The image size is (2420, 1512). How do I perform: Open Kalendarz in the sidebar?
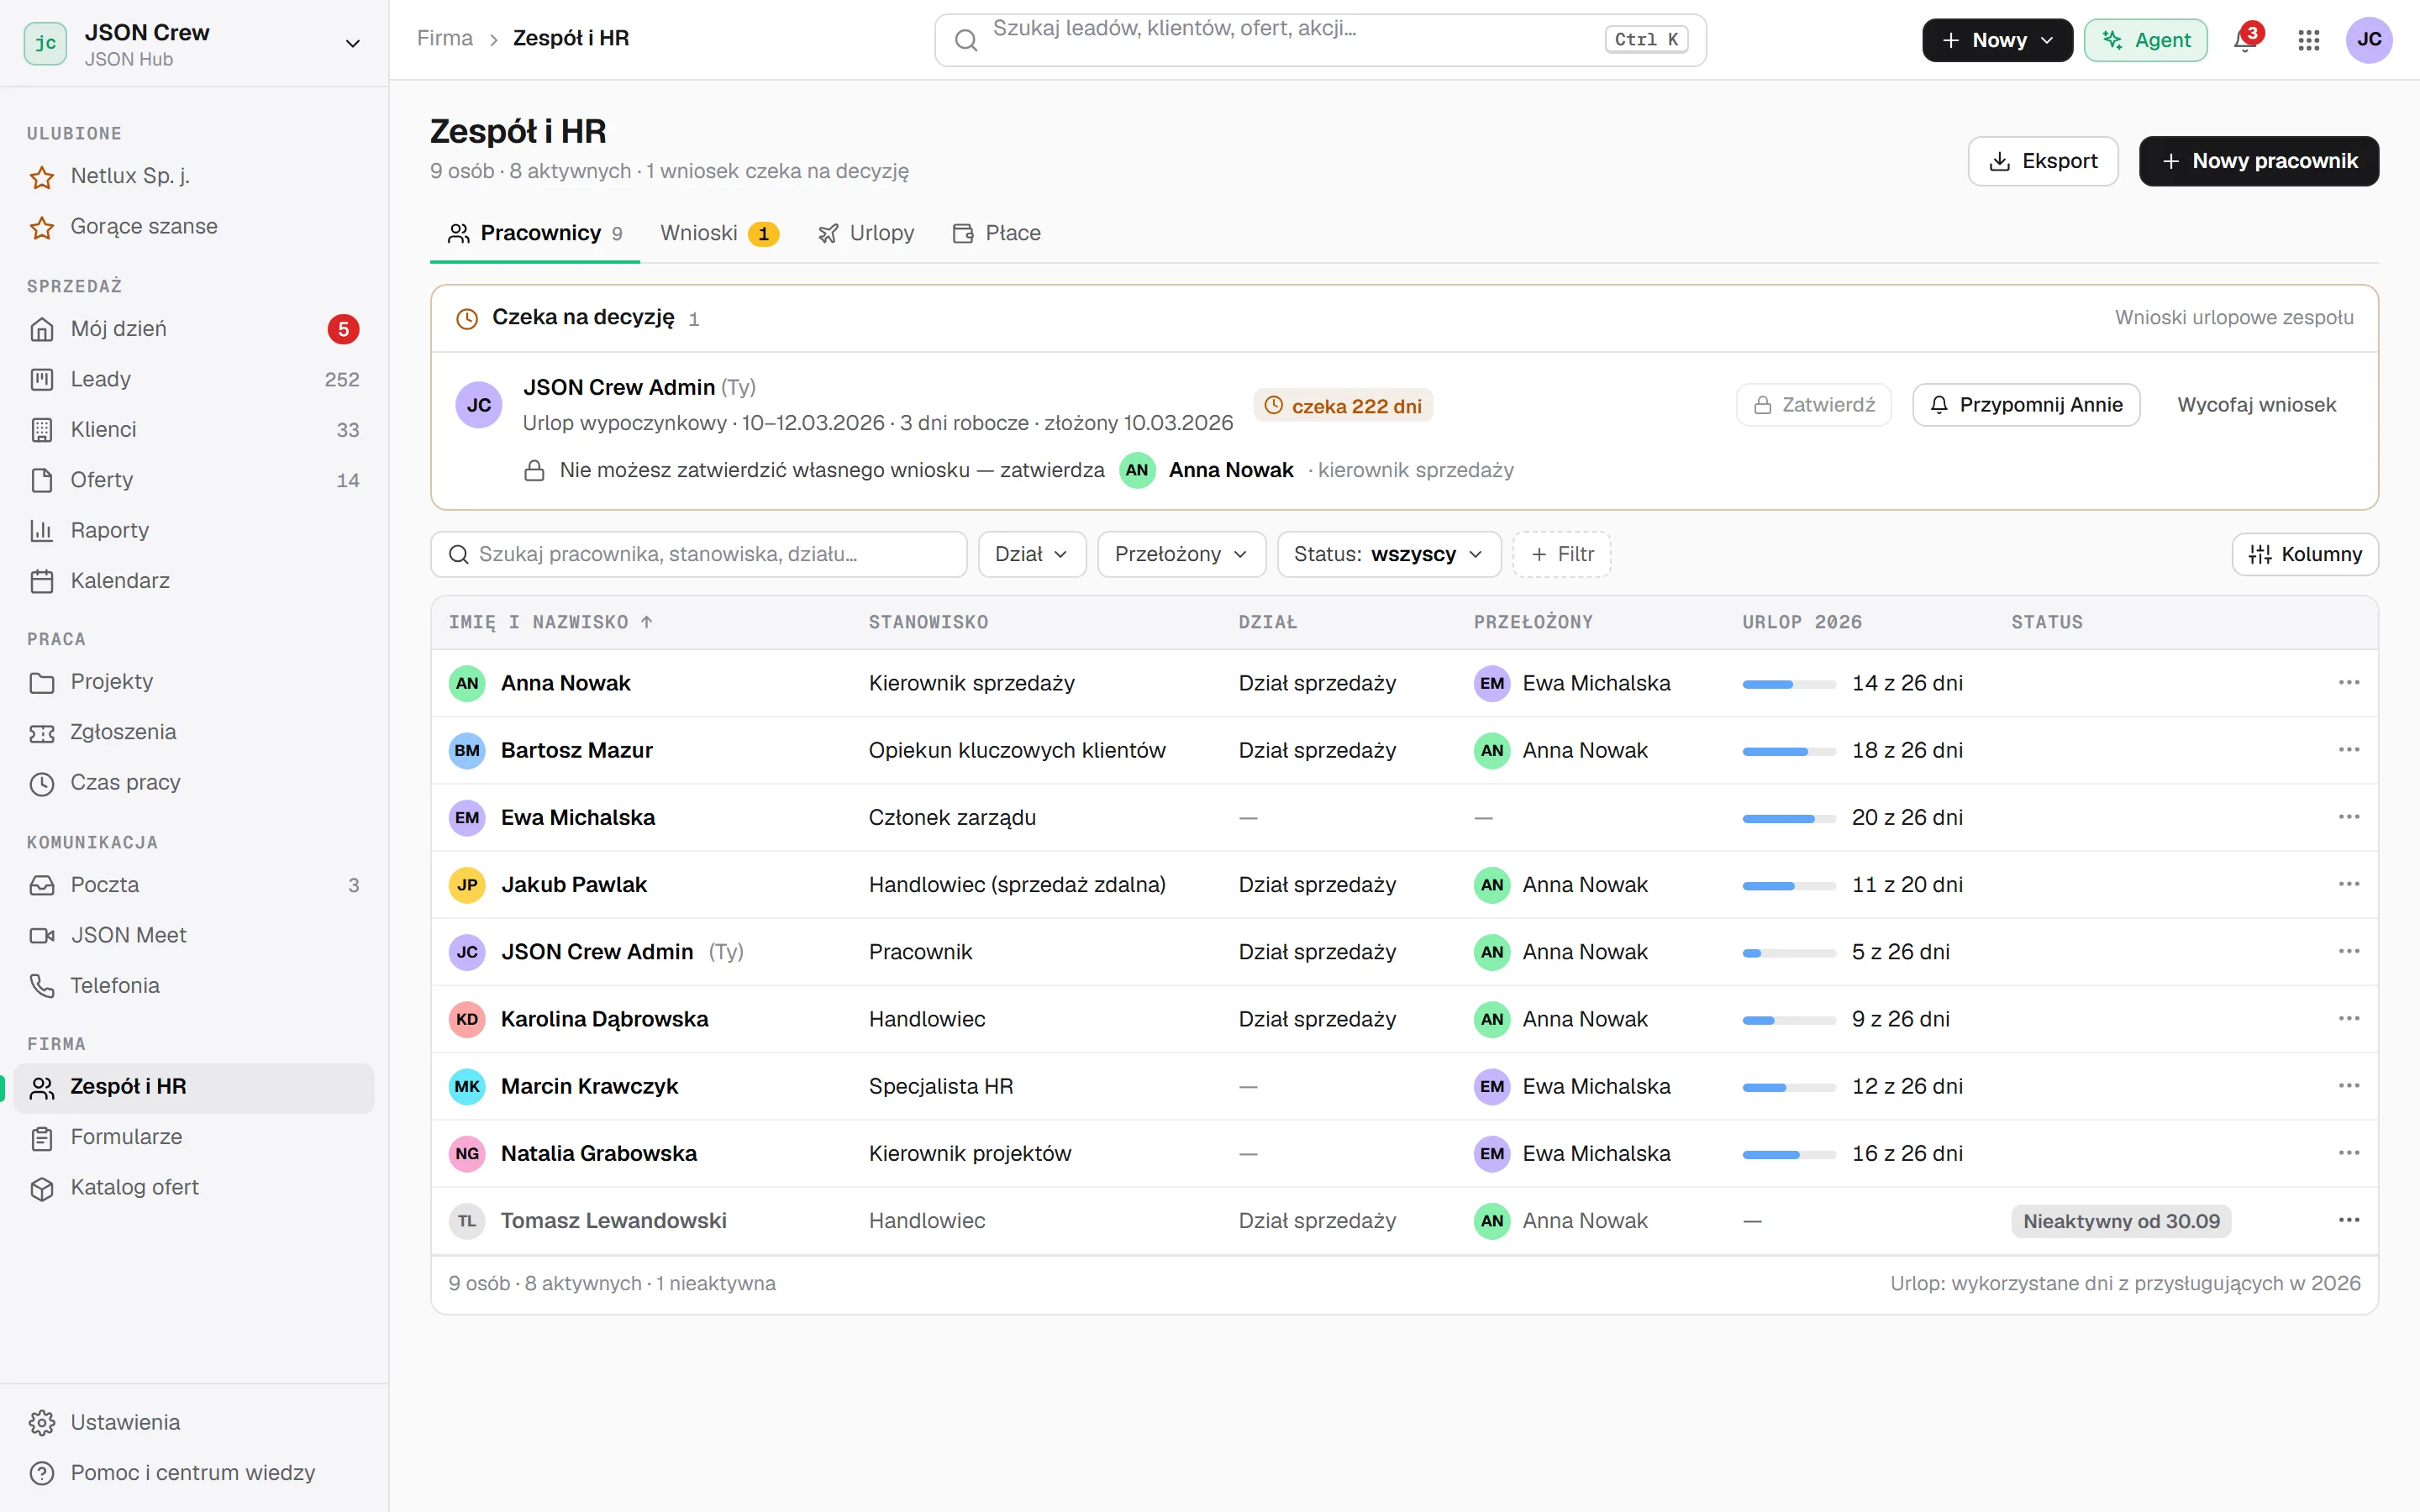[x=194, y=581]
